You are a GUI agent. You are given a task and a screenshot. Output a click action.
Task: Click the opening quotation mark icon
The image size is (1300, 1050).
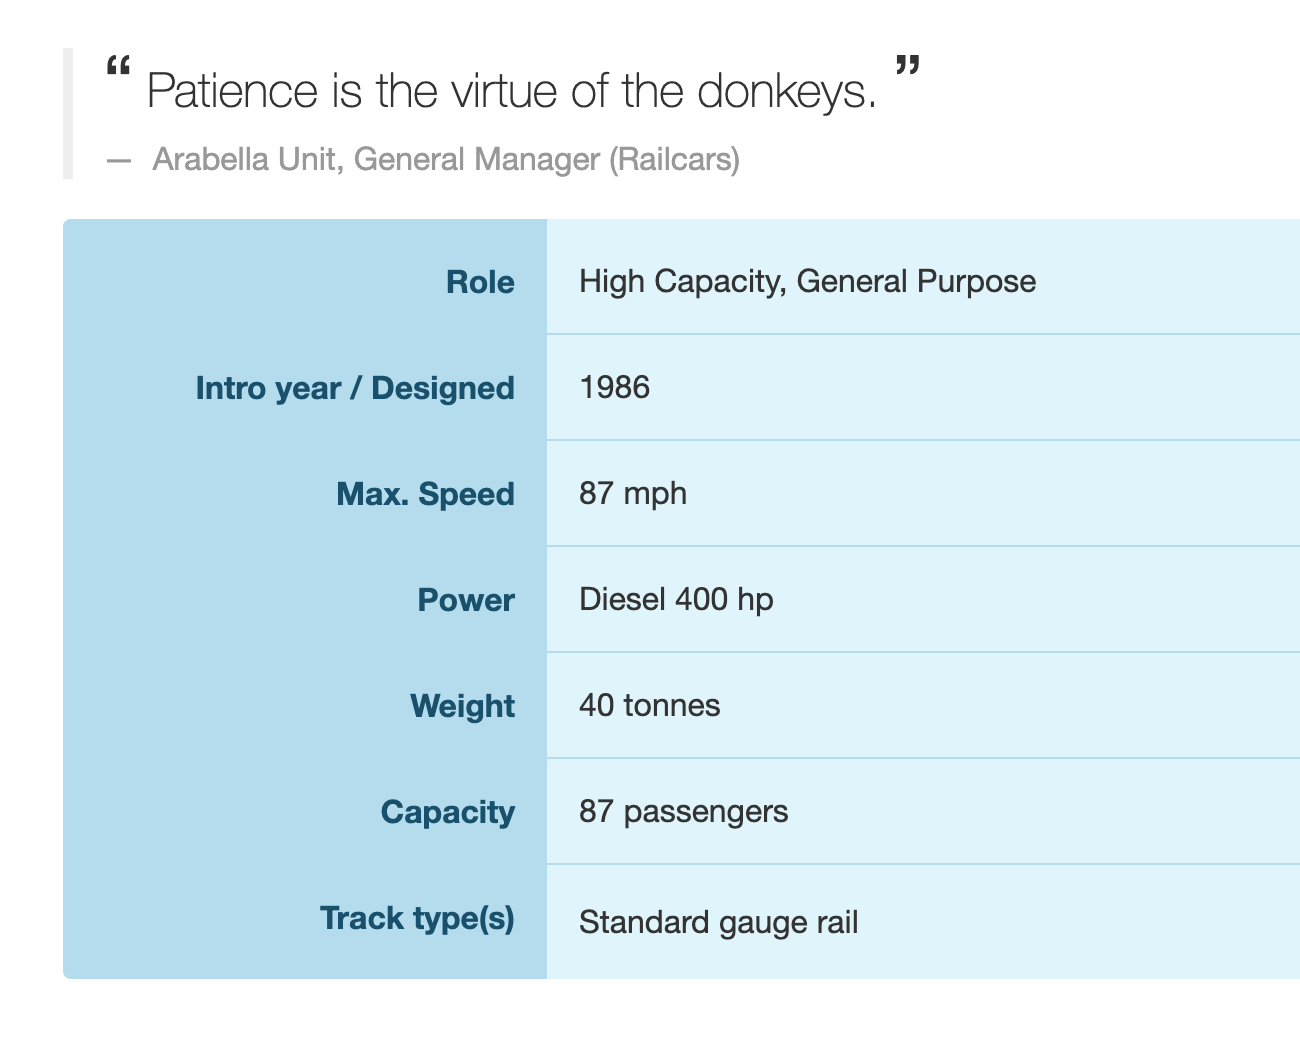(118, 68)
